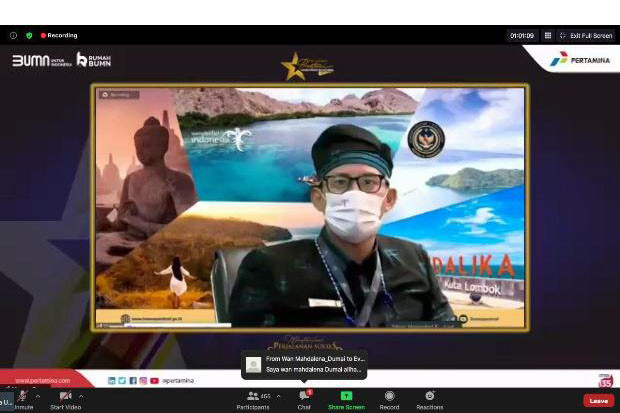Open video options caret beside Start Video

click(x=81, y=396)
